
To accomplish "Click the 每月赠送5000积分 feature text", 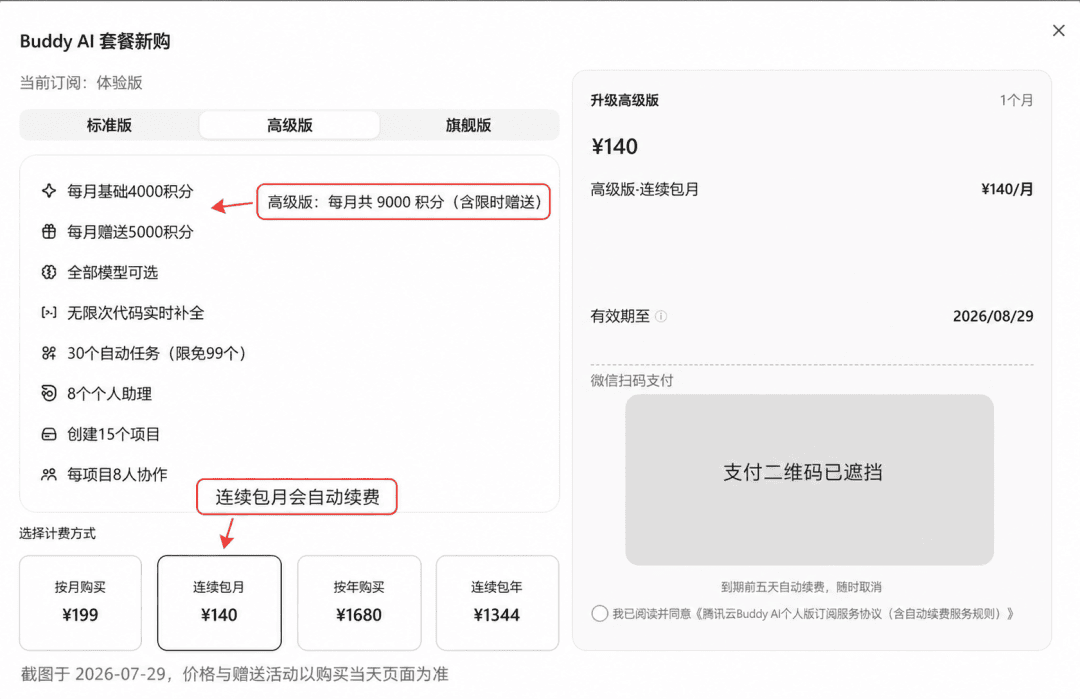I will (x=130, y=232).
